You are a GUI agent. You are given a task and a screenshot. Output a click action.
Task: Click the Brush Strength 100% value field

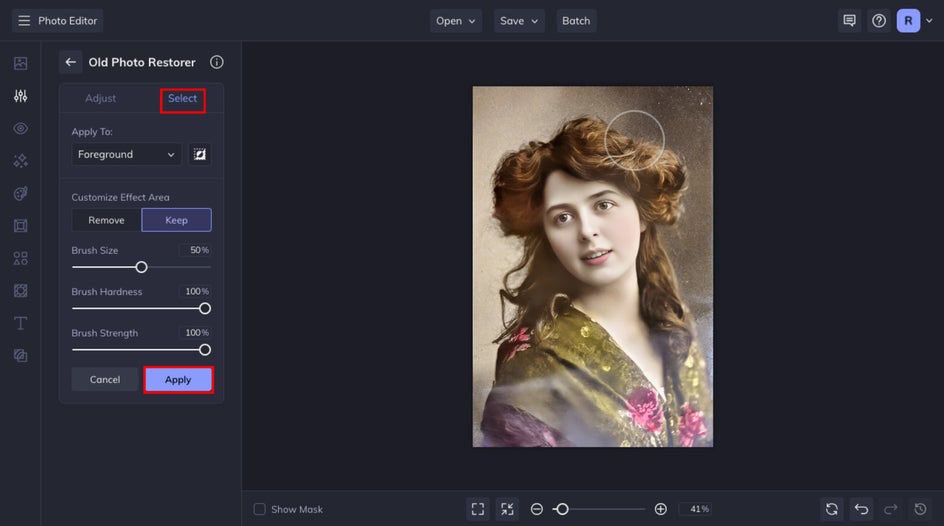(x=195, y=333)
